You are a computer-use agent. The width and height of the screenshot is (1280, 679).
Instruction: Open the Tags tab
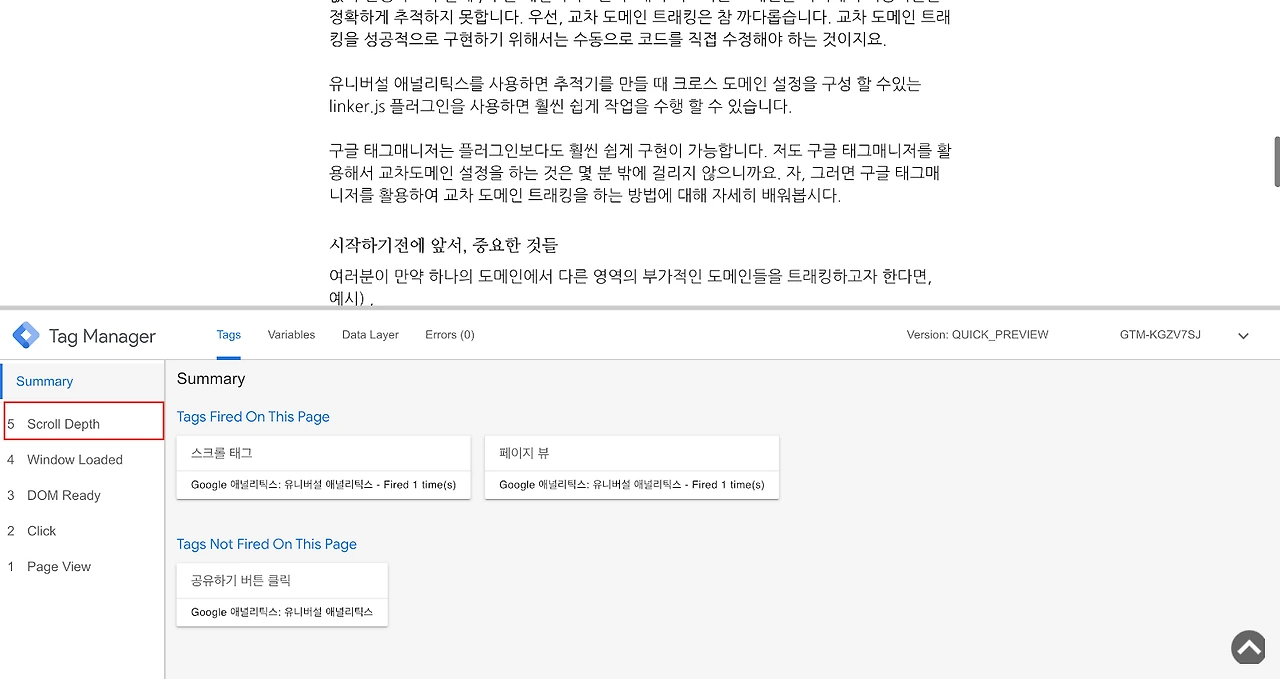tap(229, 335)
